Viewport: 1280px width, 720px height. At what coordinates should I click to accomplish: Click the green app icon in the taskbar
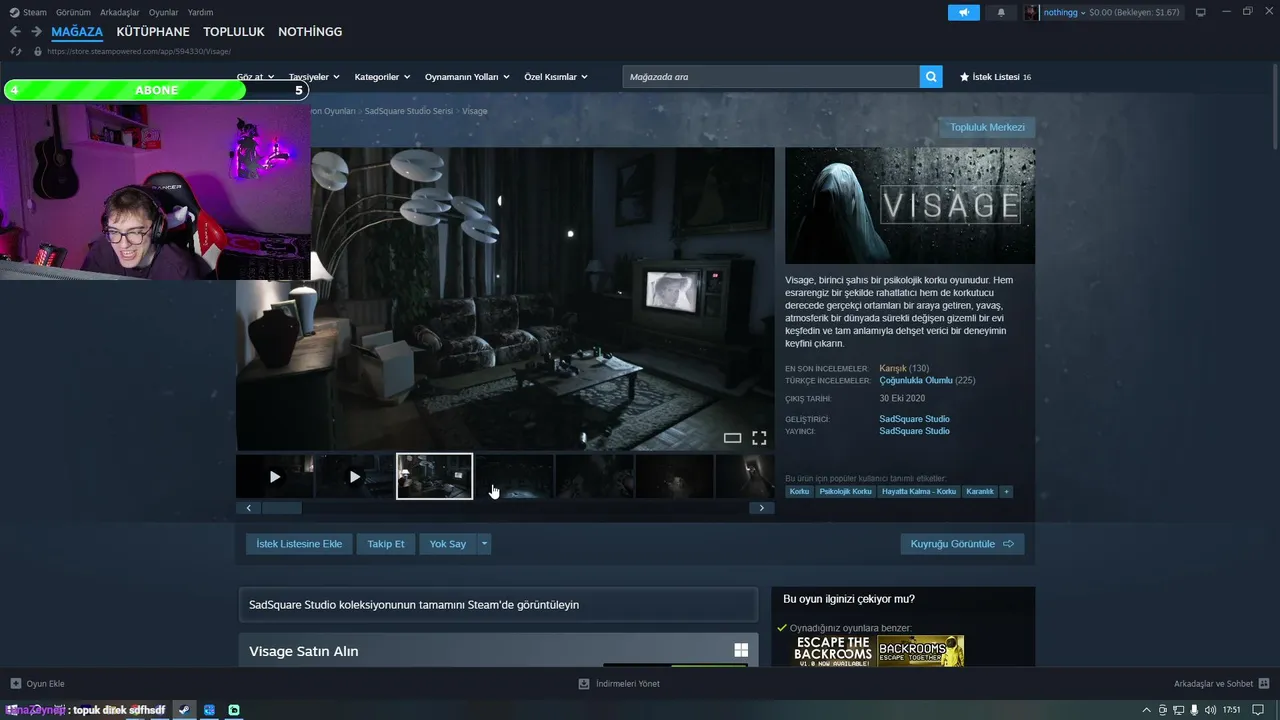click(x=234, y=710)
